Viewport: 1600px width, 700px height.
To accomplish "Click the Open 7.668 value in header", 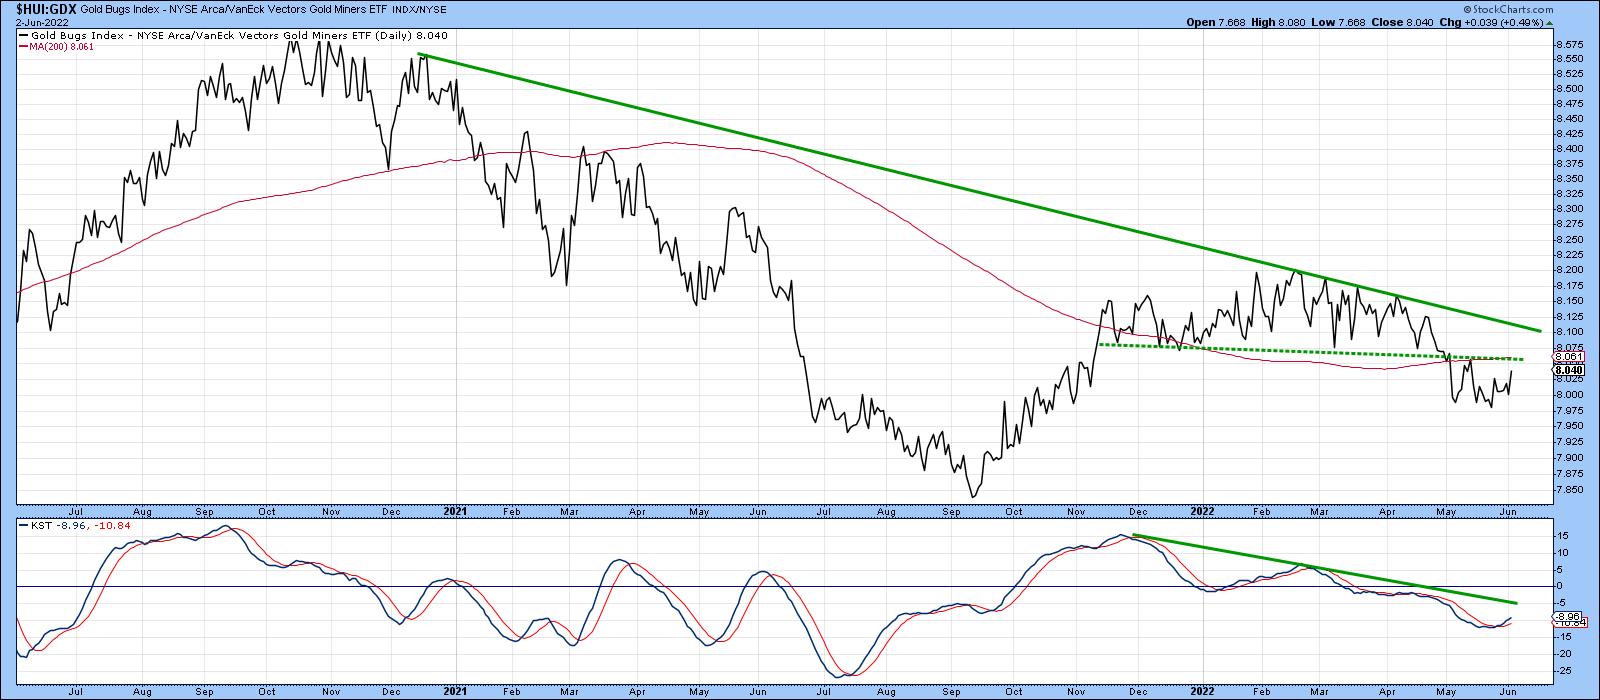I will point(1213,22).
